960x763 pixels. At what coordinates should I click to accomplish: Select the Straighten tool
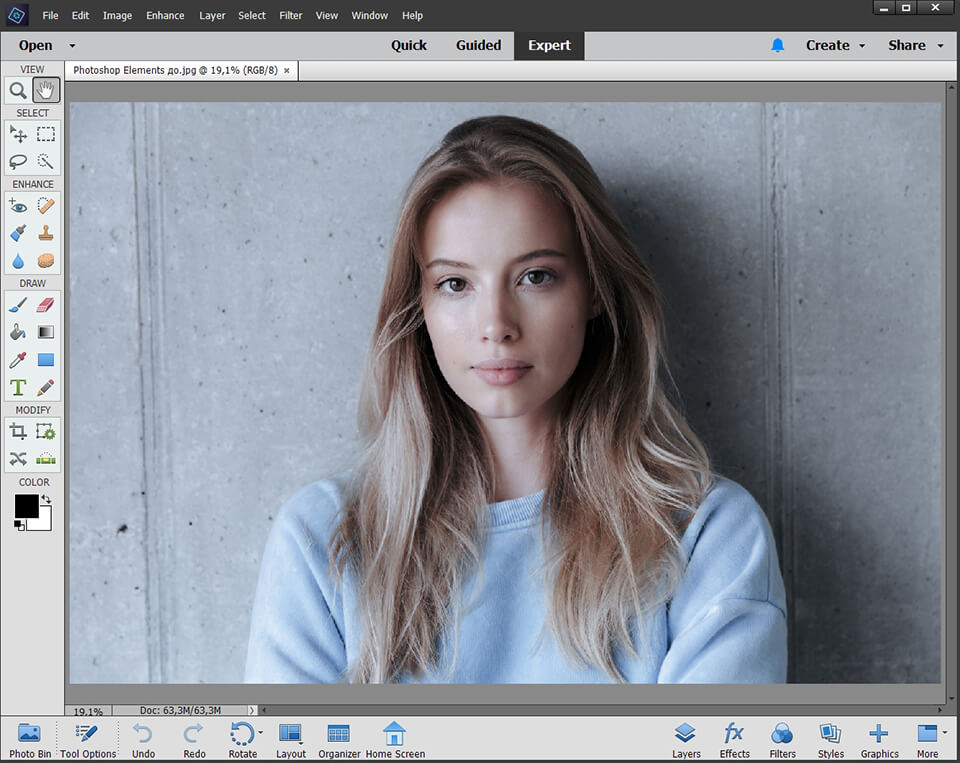pos(46,459)
